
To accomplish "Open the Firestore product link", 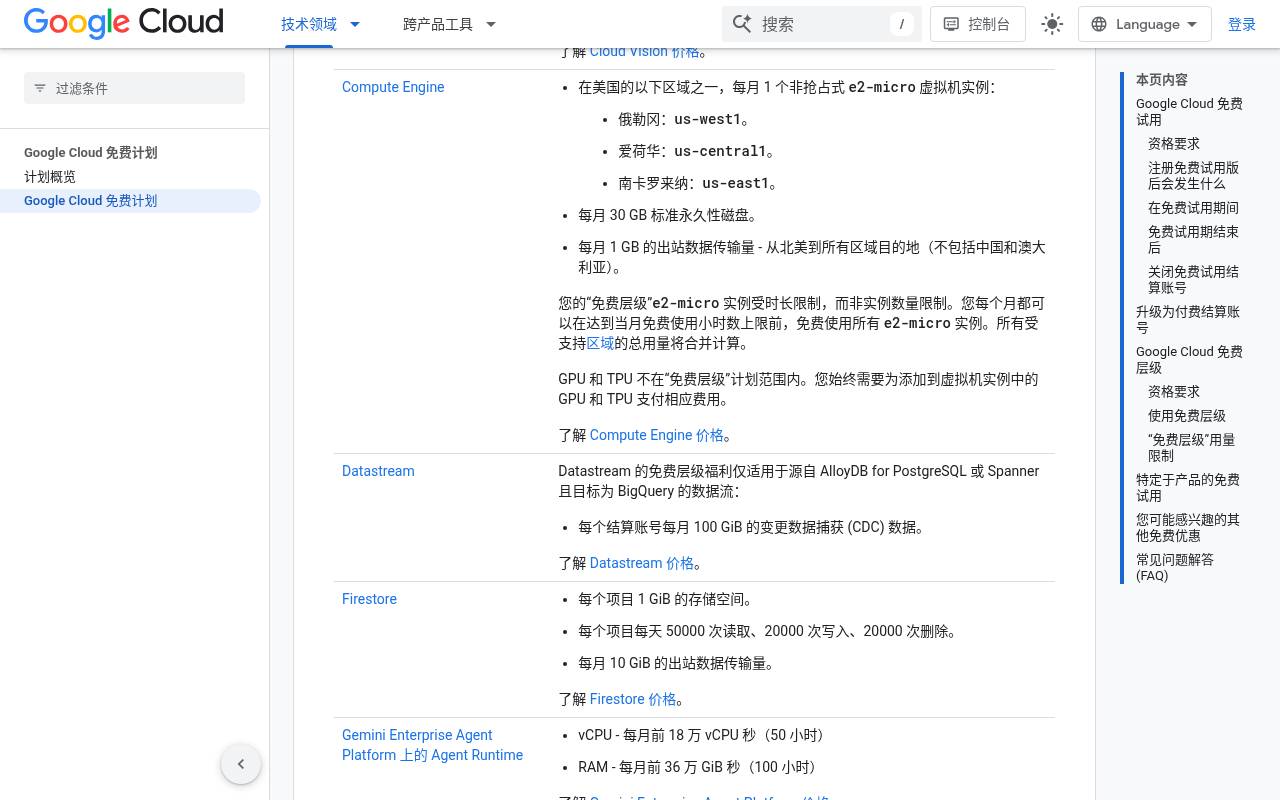I will click(x=369, y=599).
